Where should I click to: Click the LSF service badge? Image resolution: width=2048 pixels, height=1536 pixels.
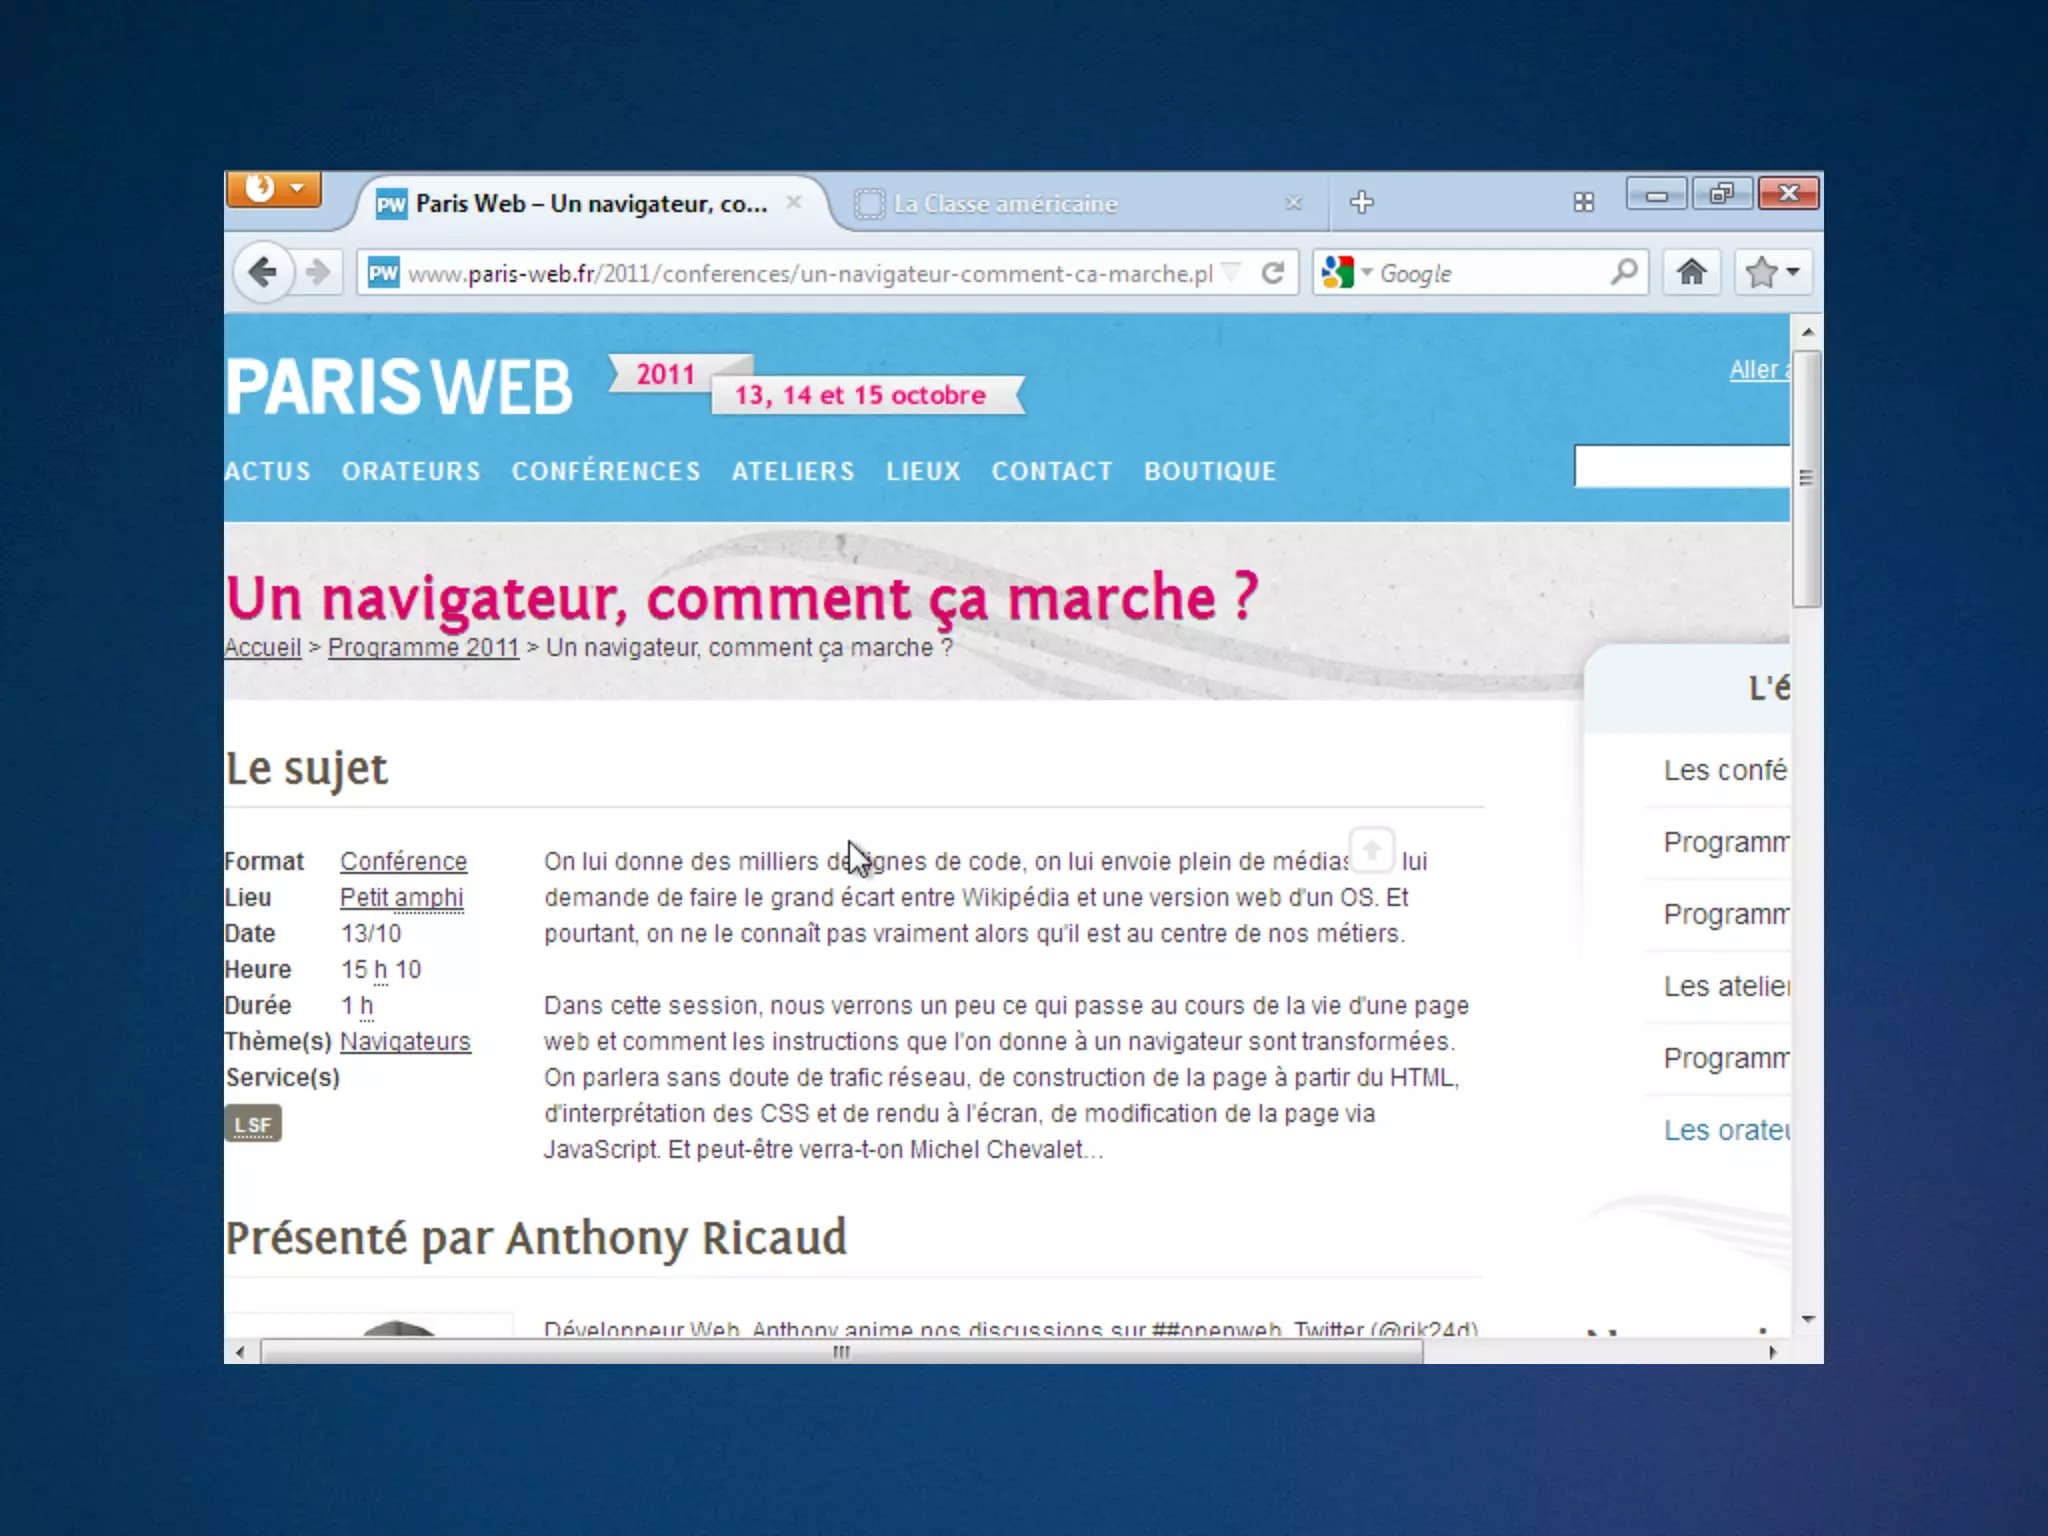[253, 1124]
